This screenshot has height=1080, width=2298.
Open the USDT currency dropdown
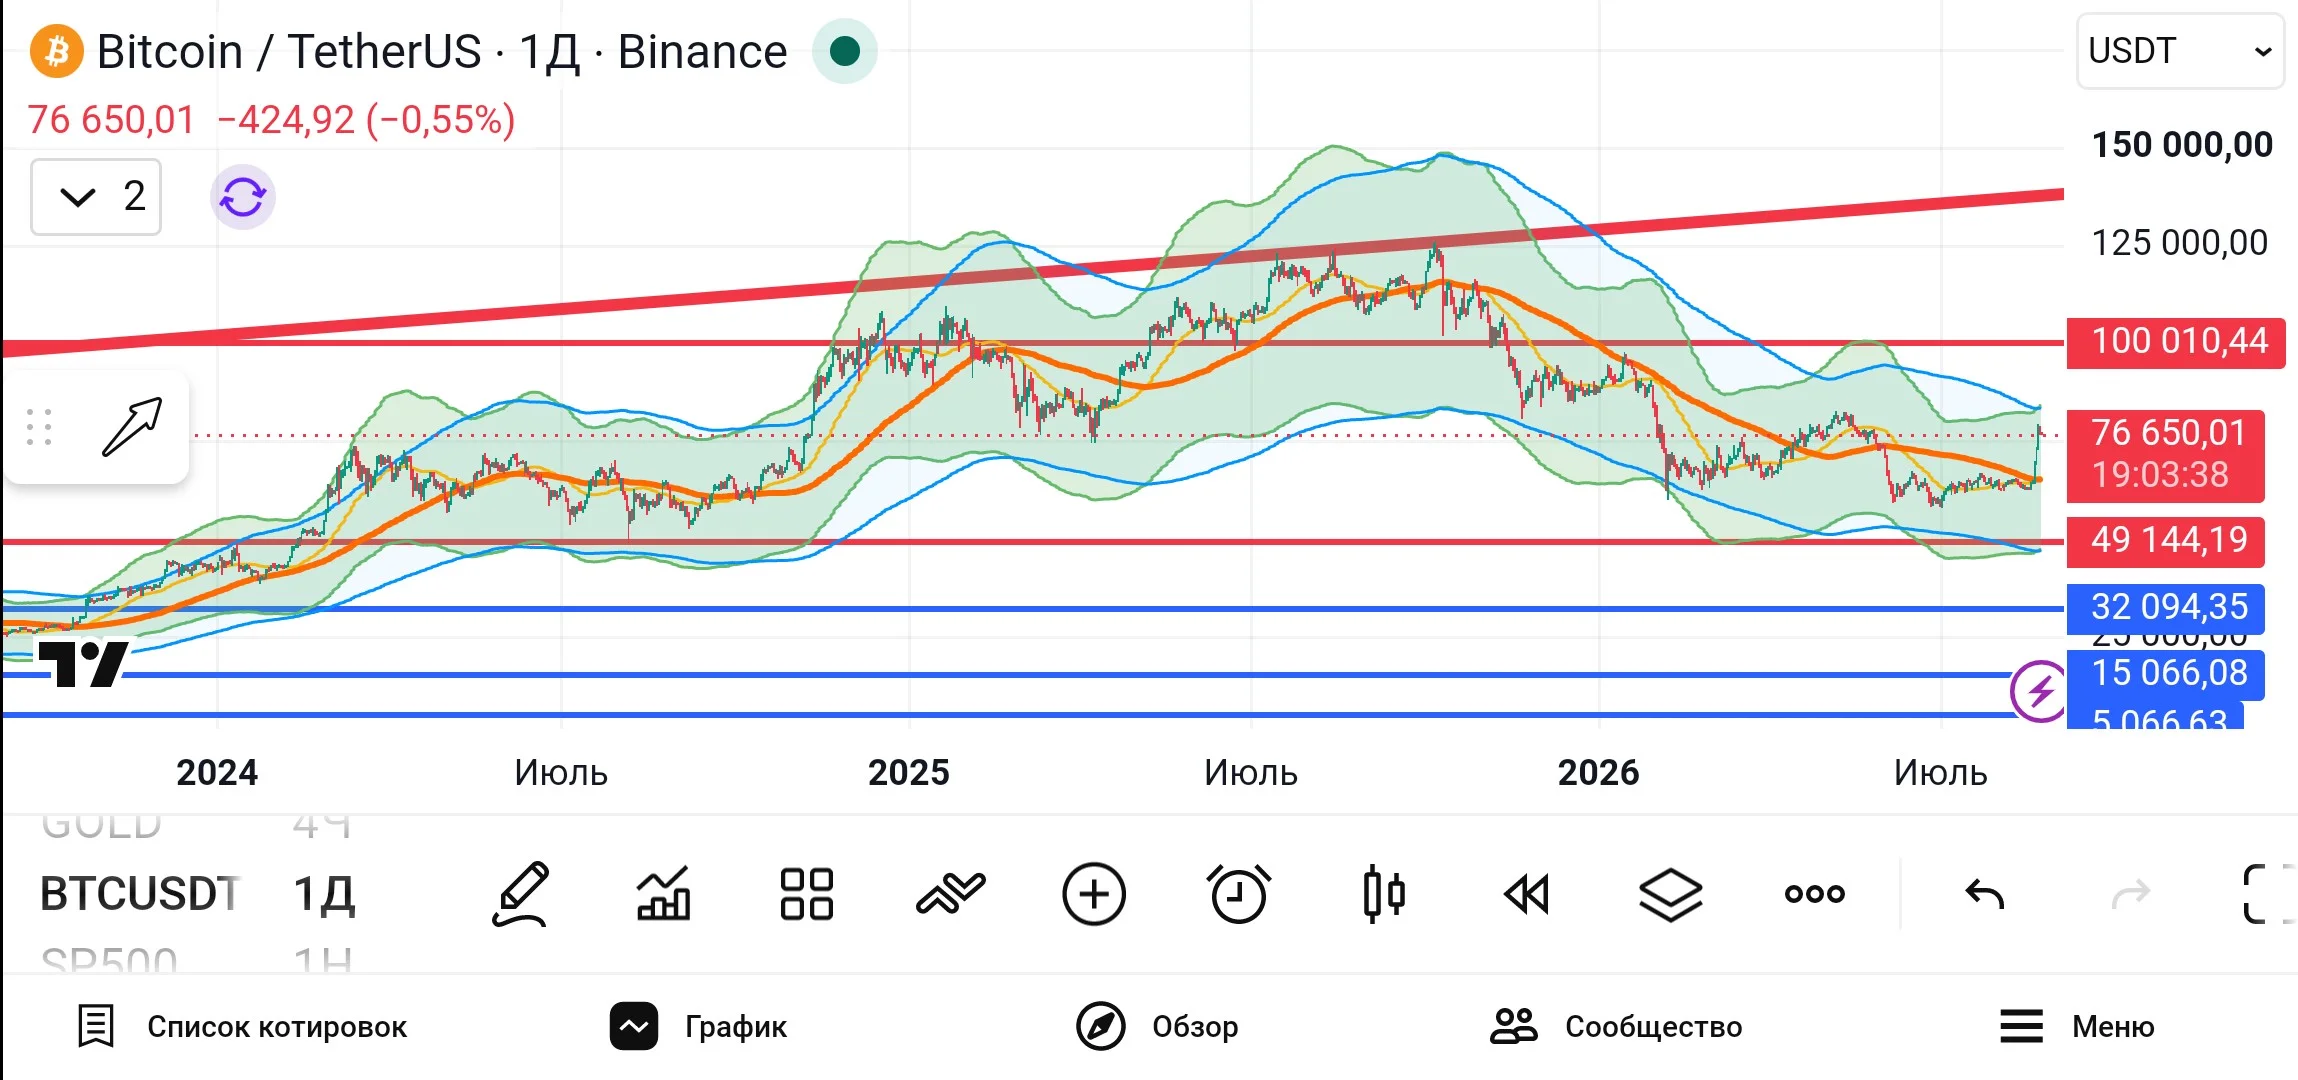click(x=2180, y=51)
